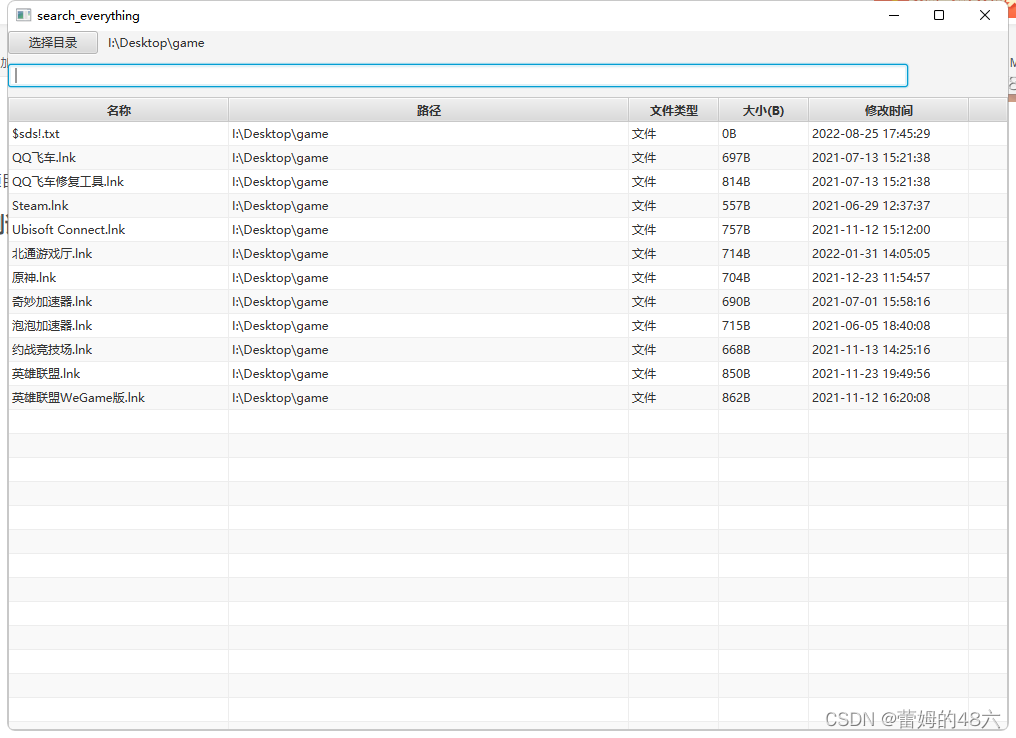Select the QQ飞车修复工具.lnk entry

(x=68, y=181)
